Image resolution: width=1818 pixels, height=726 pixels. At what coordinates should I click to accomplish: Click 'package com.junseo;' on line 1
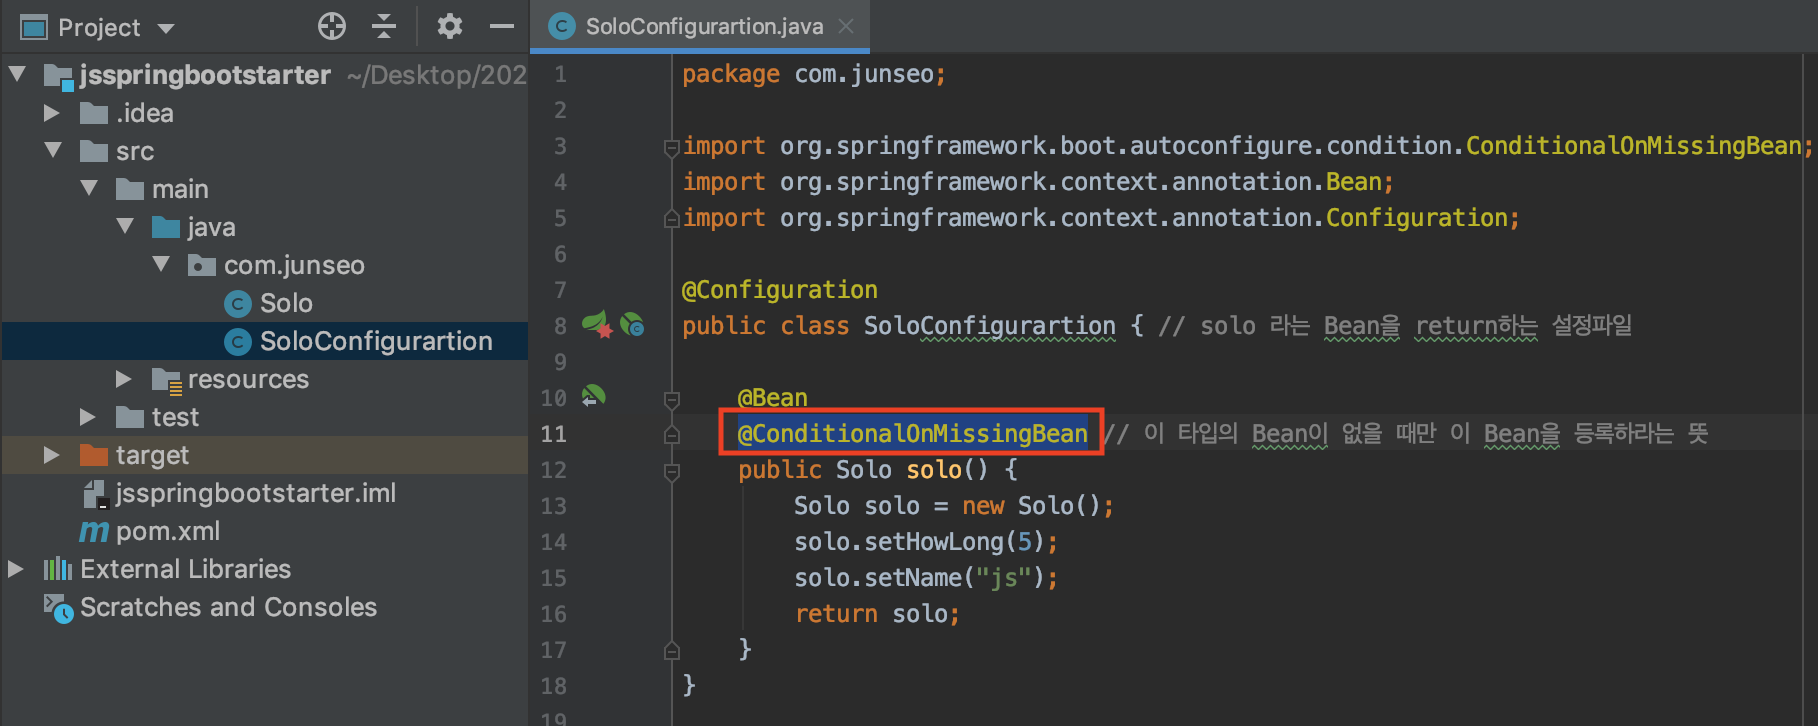[x=813, y=74]
